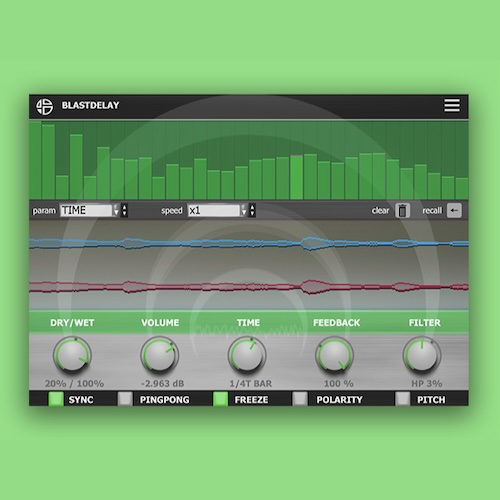Screen dimensions: 500x500
Task: Toggle the SYNC switch off
Action: tap(56, 399)
